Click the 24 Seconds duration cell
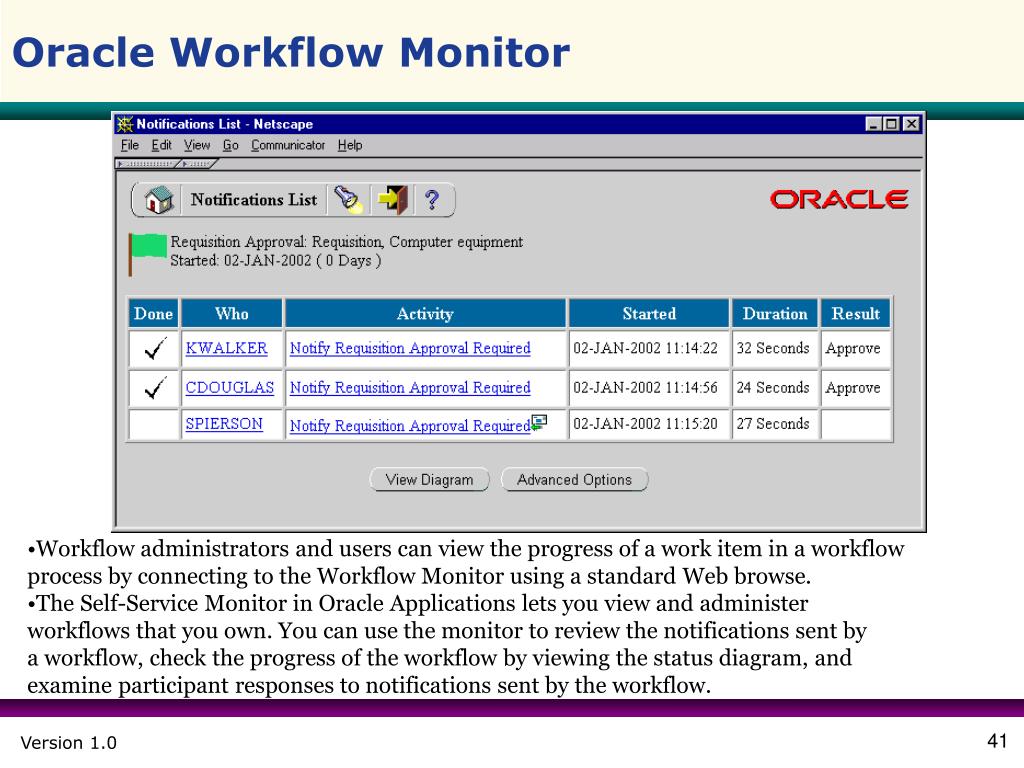This screenshot has height=768, width=1024. 773,387
